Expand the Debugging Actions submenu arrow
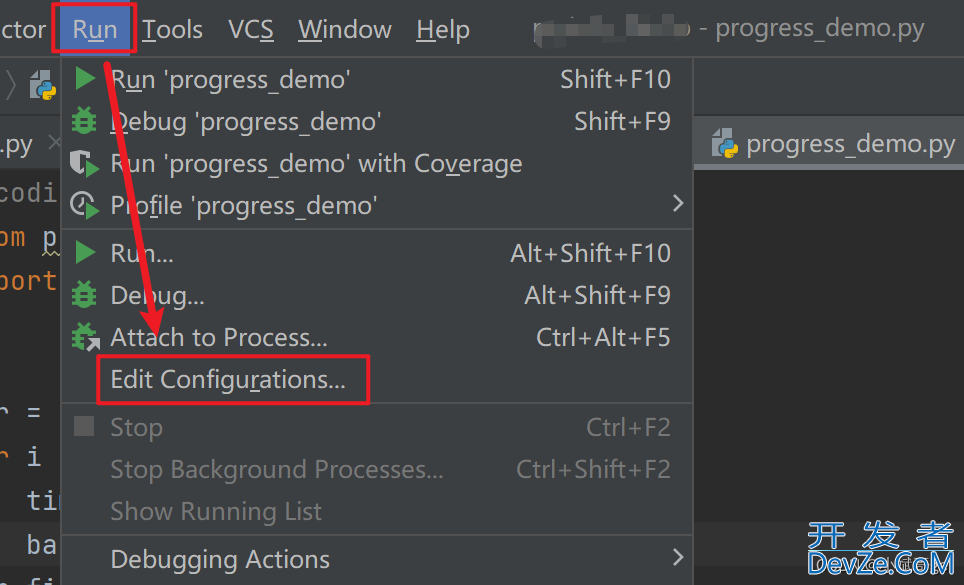 (678, 557)
